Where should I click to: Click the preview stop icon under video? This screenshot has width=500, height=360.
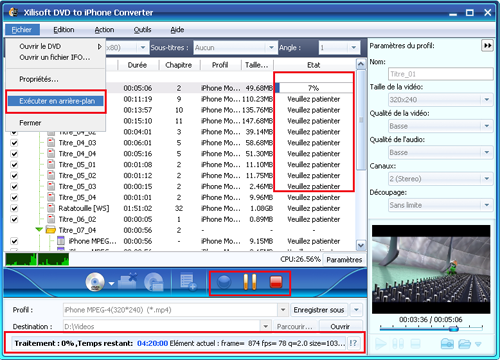[415, 343]
